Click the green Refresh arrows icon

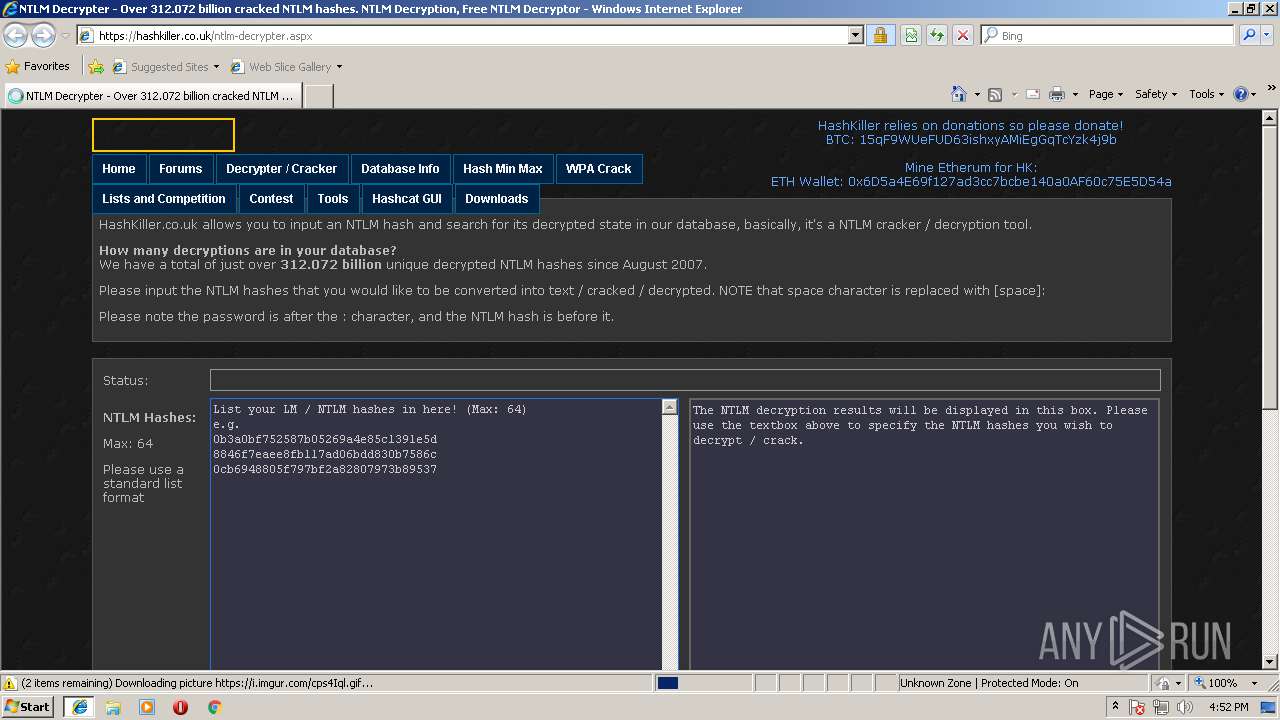point(937,35)
